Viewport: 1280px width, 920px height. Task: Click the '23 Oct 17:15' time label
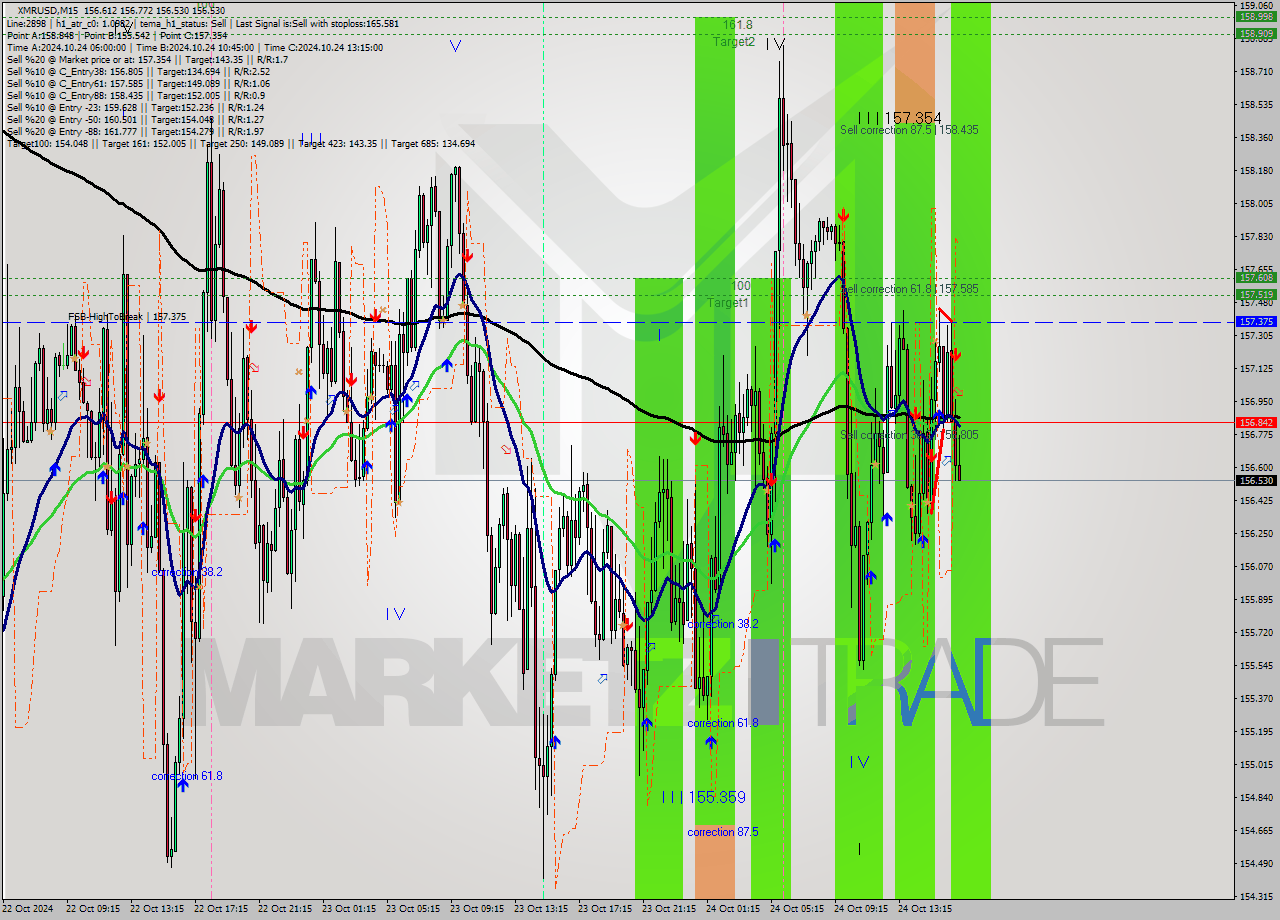pos(605,909)
